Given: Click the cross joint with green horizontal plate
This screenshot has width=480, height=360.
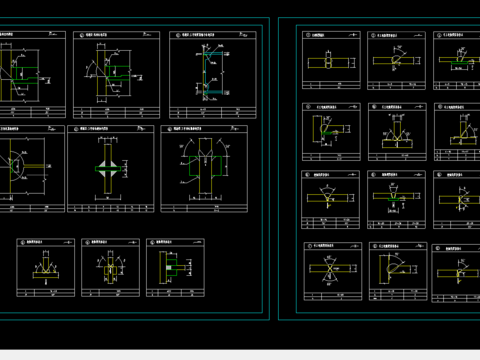Looking at the screenshot, I should [x=111, y=169].
